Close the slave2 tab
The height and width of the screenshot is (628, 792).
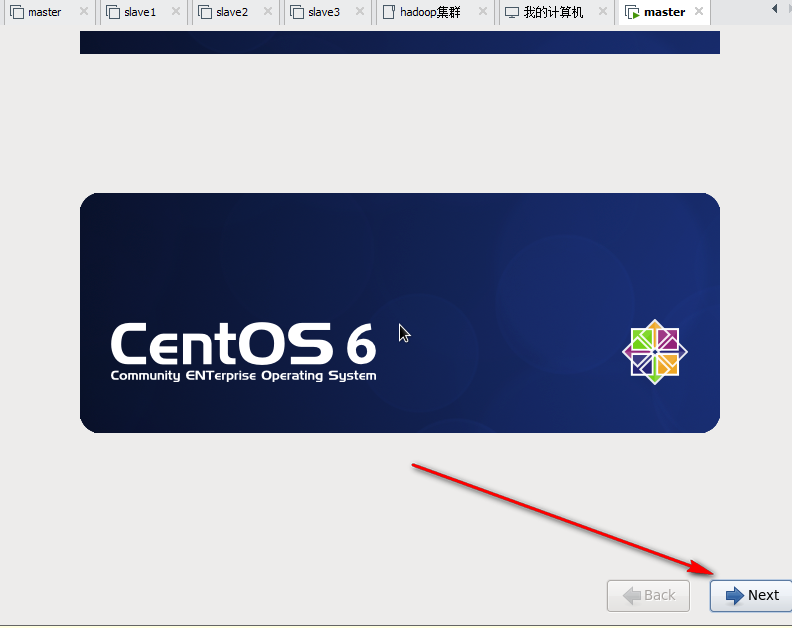268,11
